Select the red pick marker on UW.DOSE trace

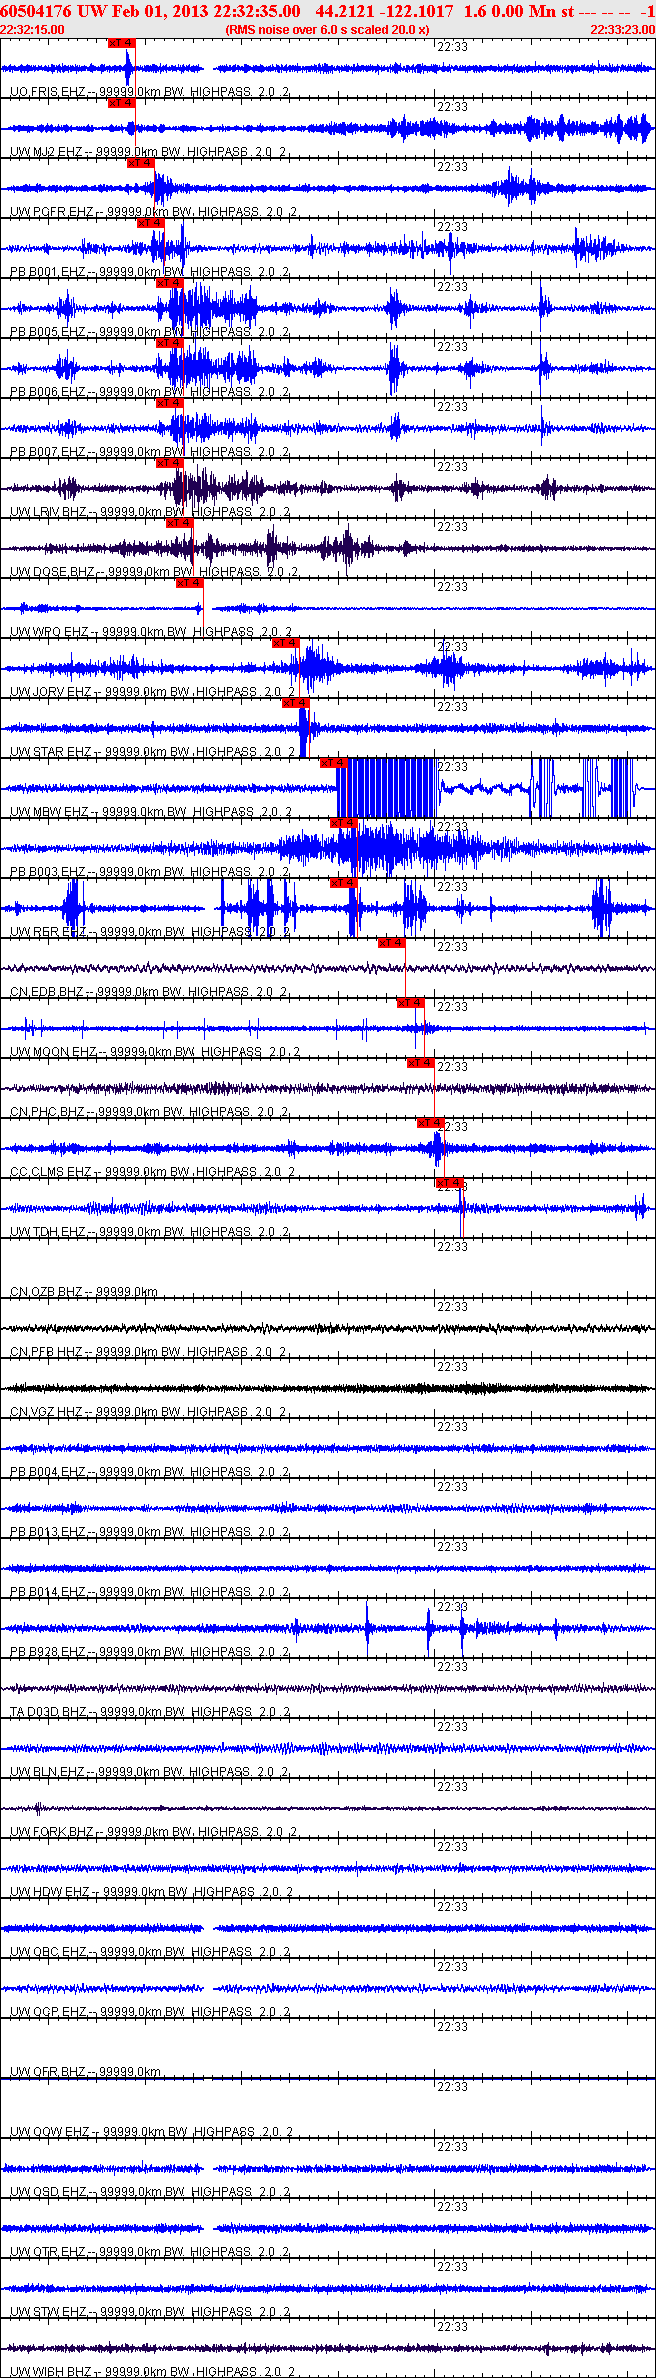tap(179, 523)
